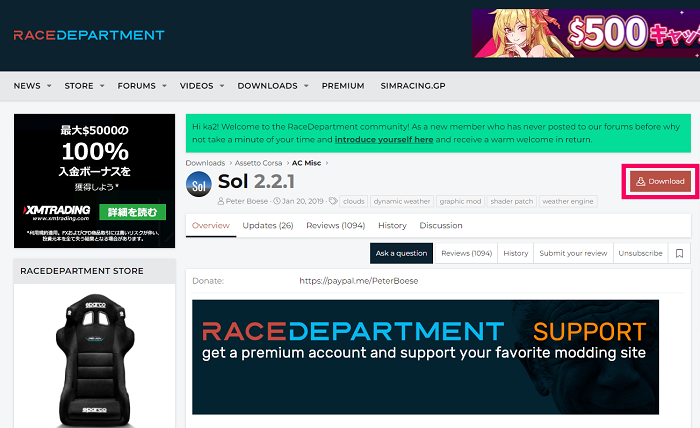
Task: Click the red Download button
Action: click(x=660, y=181)
